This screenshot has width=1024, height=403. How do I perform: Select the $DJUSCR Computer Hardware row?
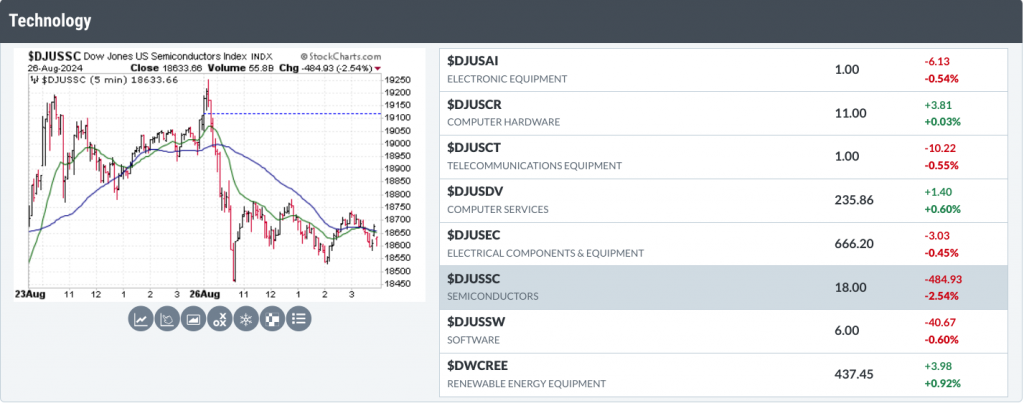[x=724, y=113]
